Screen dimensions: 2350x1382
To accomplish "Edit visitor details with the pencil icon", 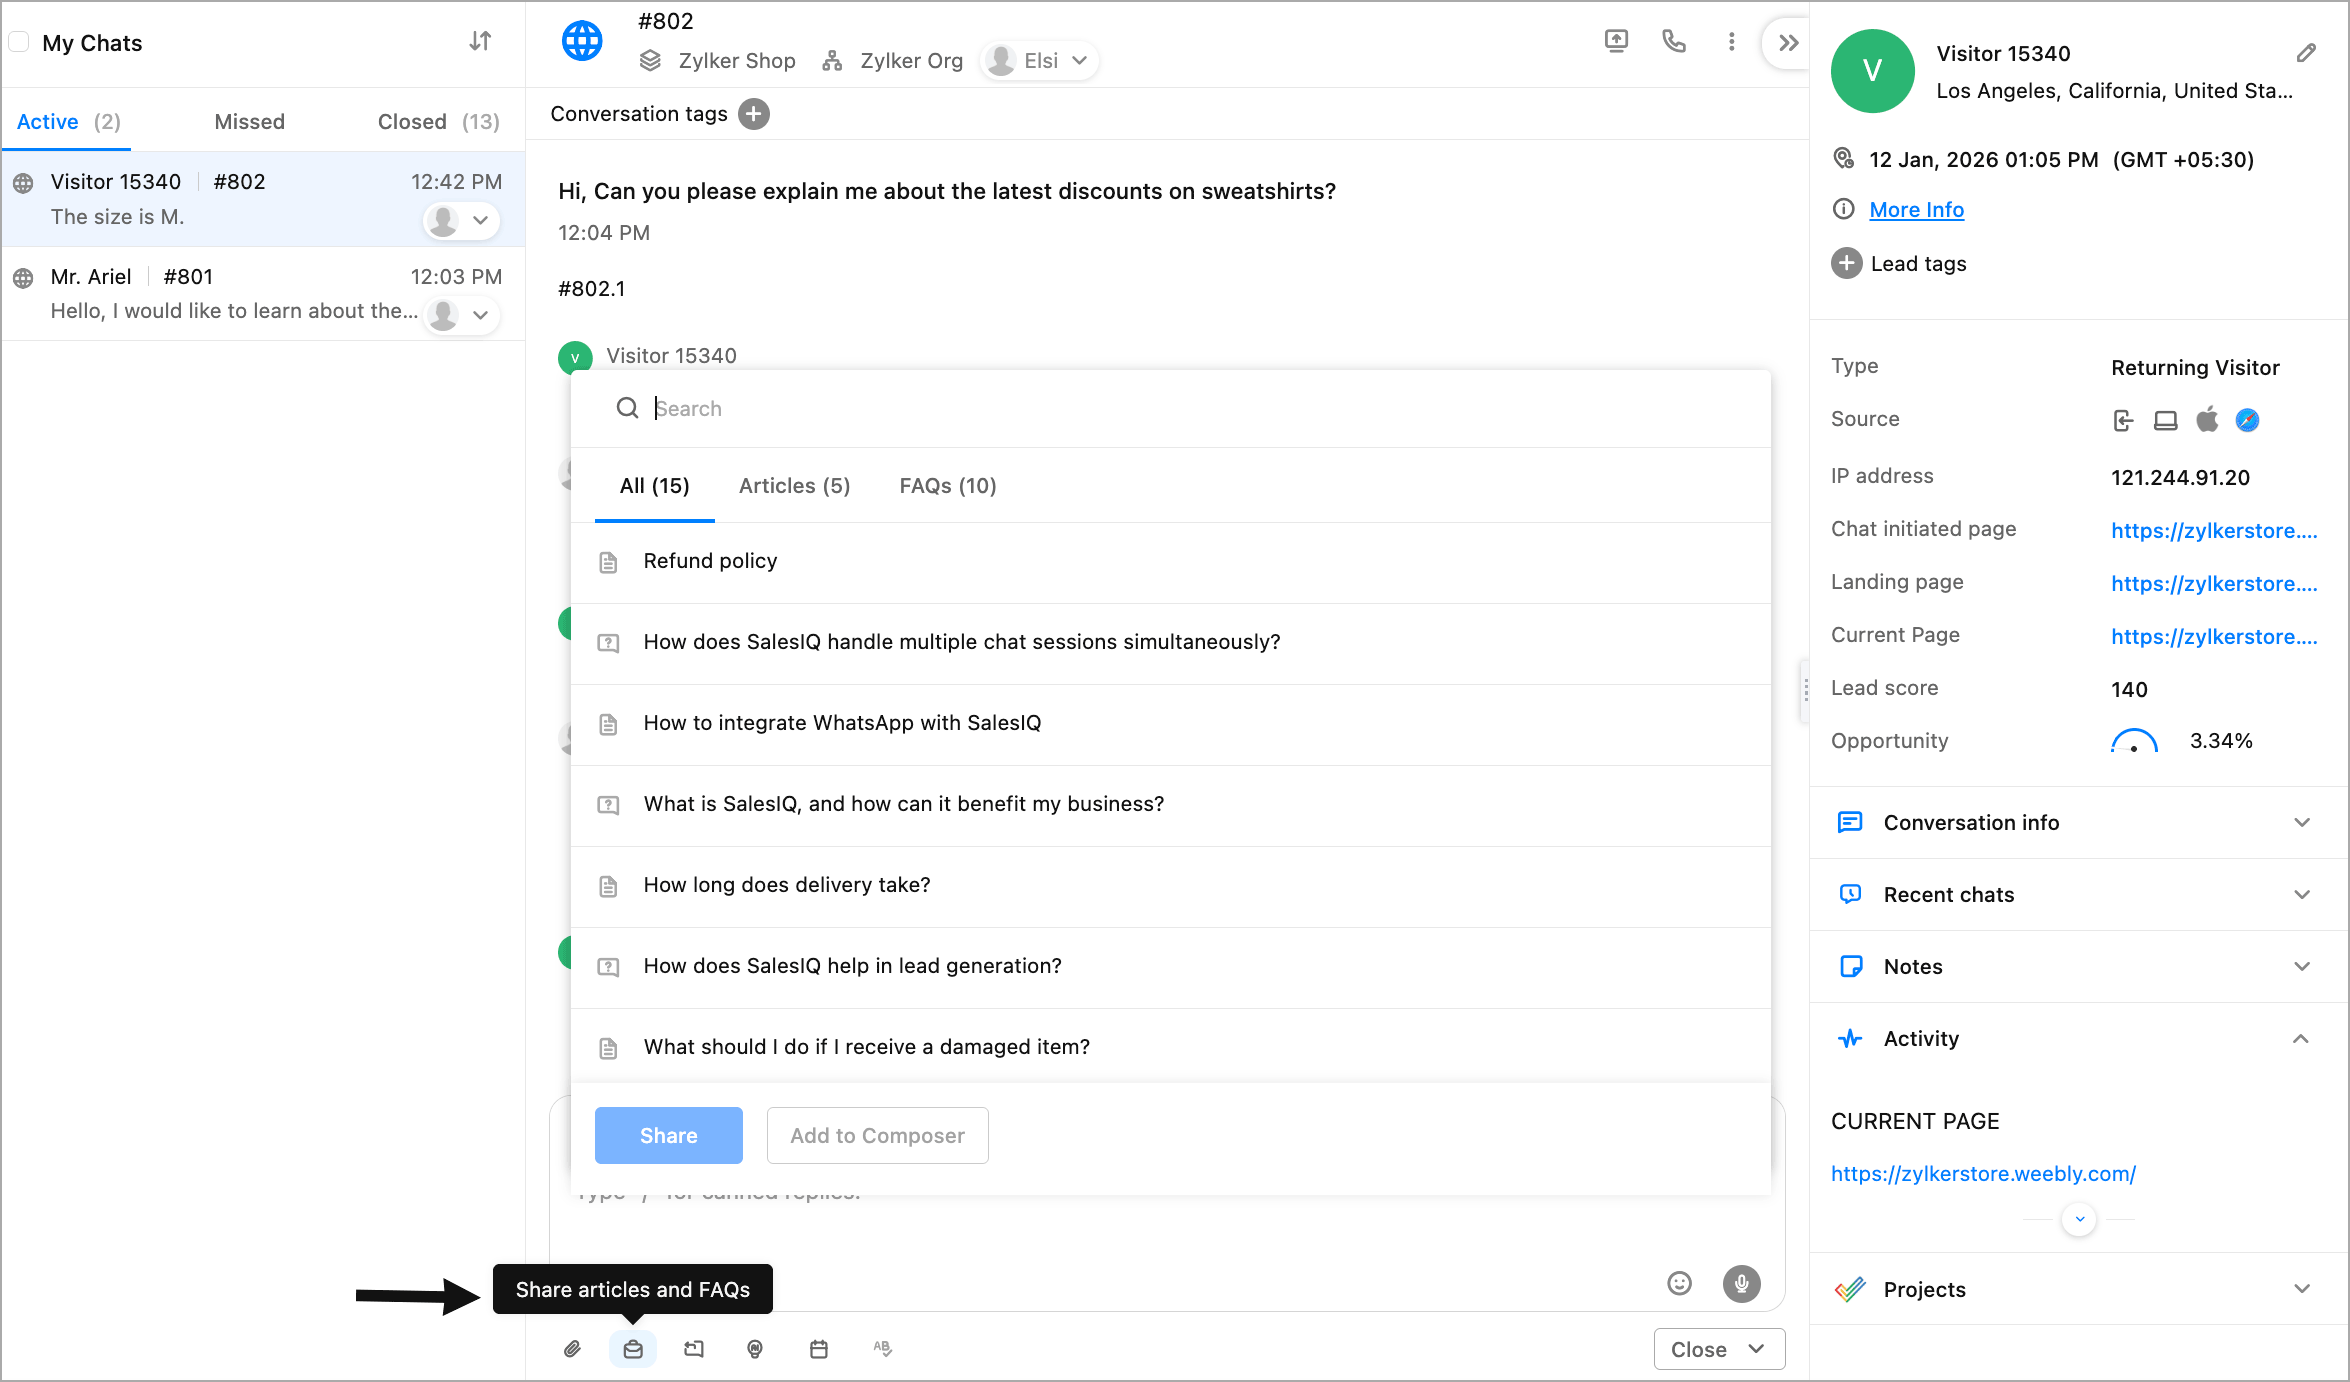I will tap(2306, 53).
